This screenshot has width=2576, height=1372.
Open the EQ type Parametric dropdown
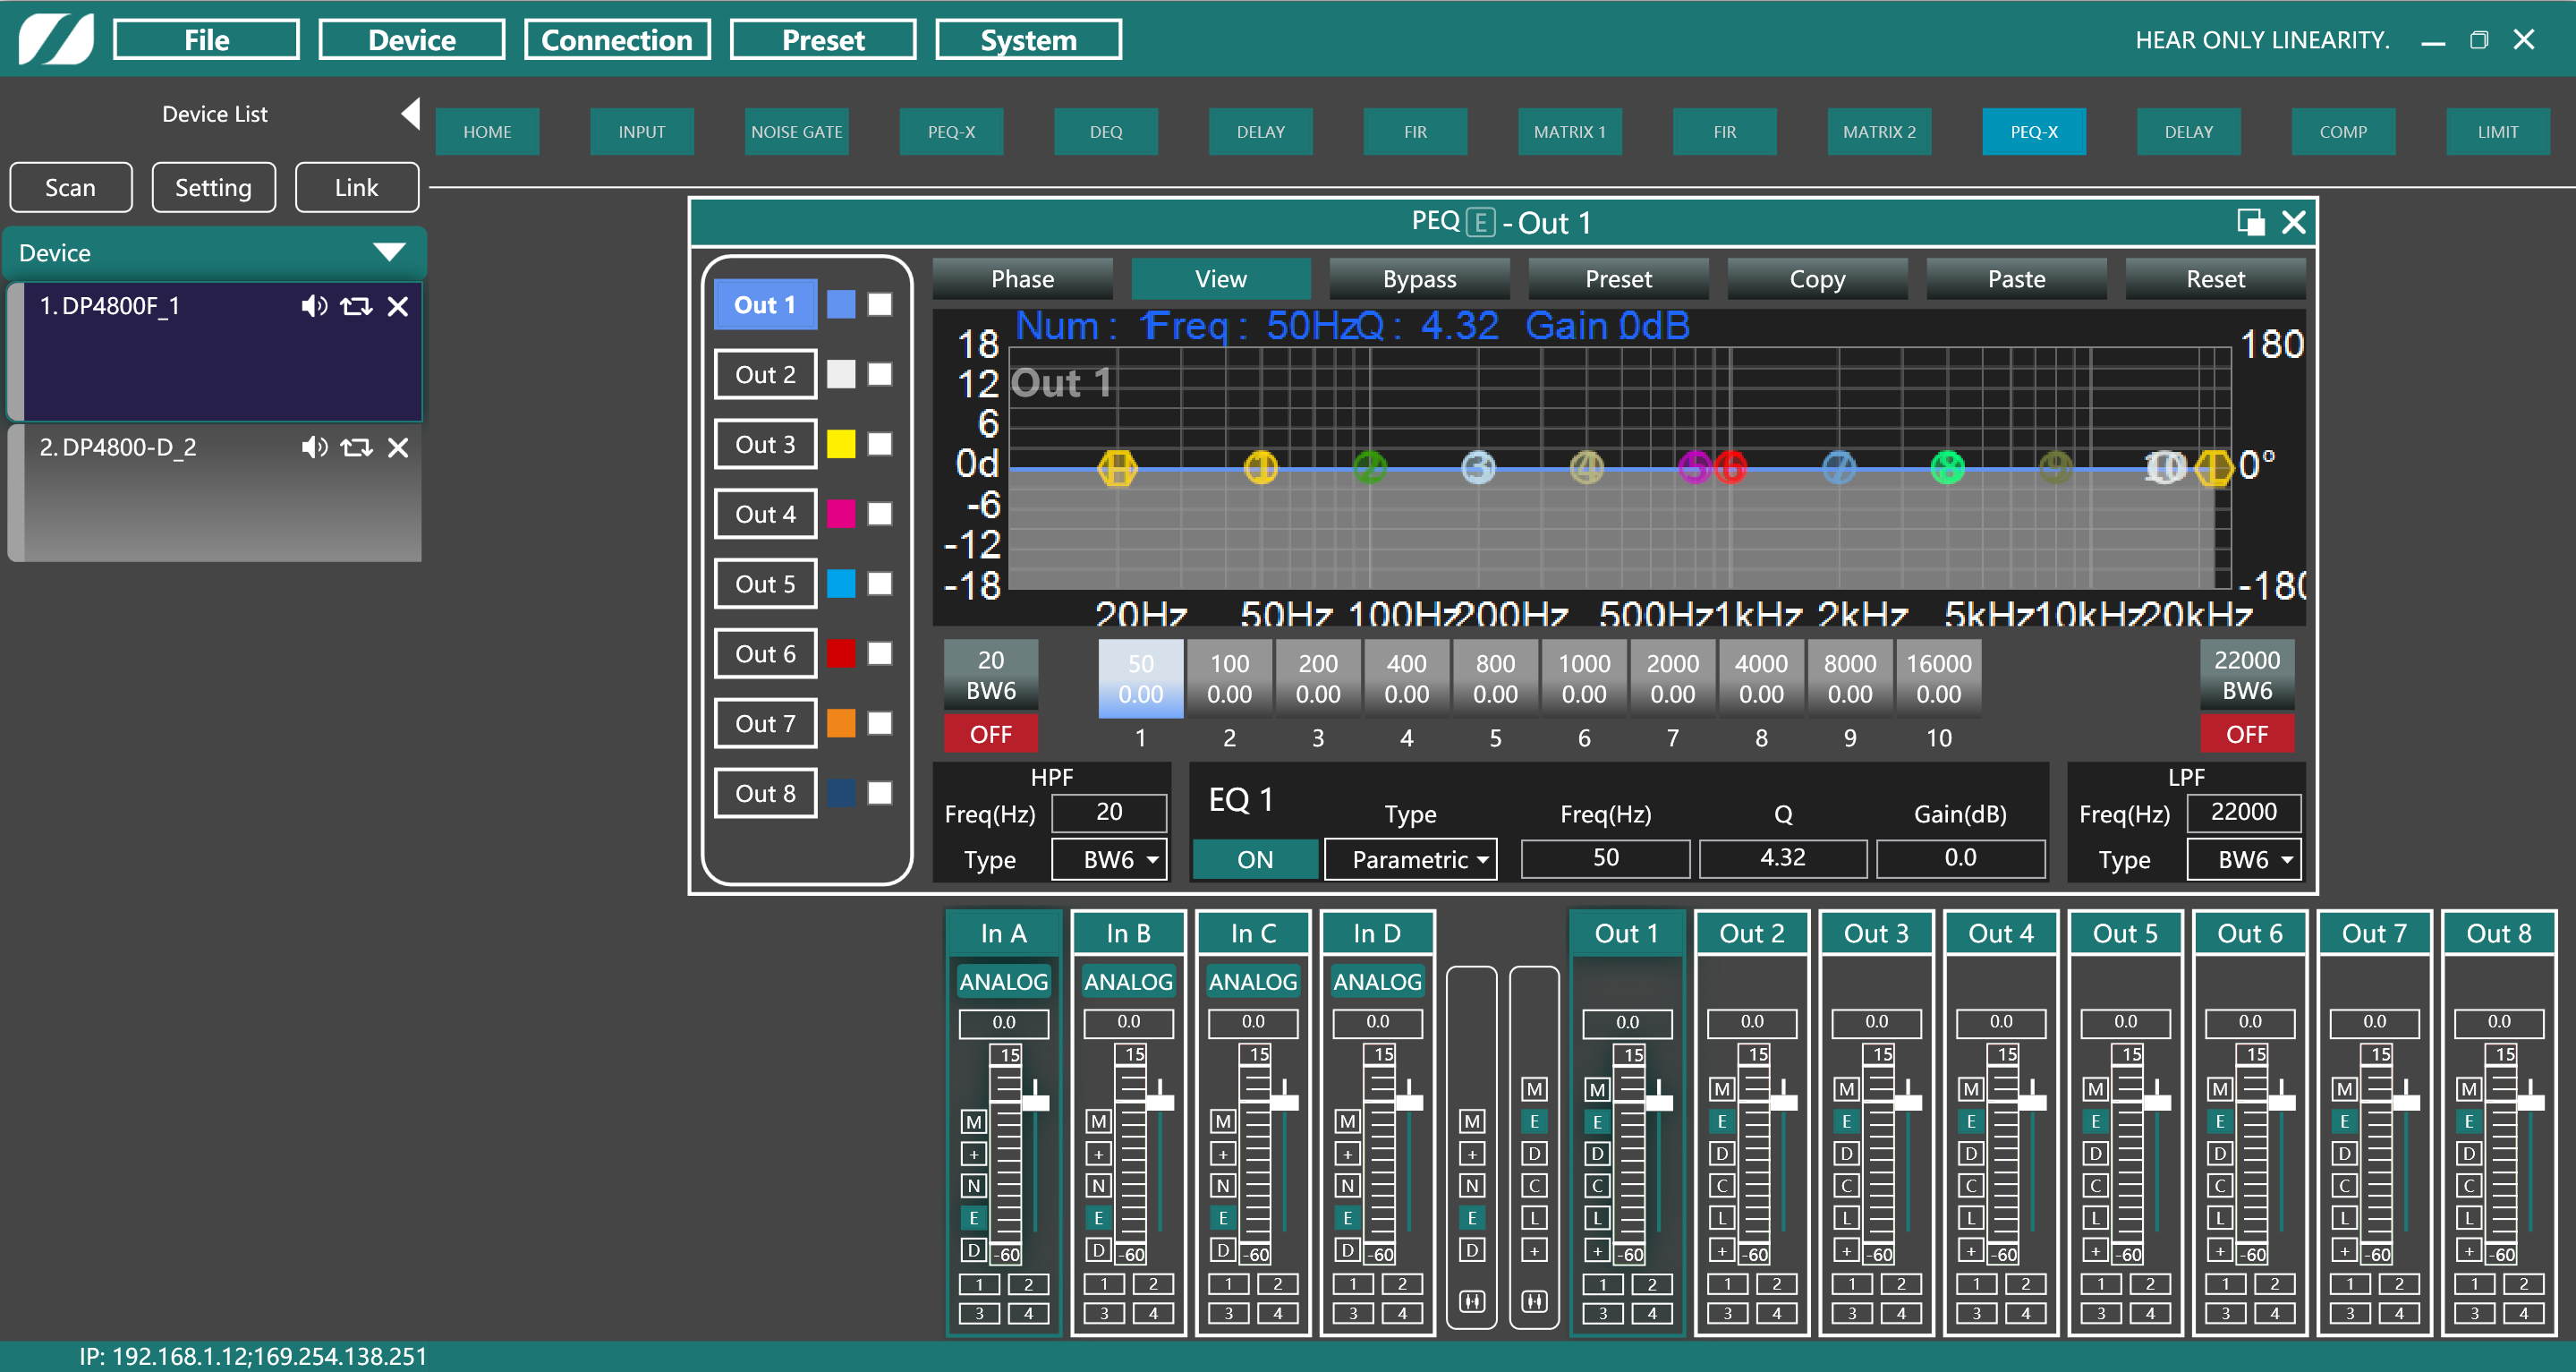click(1410, 859)
